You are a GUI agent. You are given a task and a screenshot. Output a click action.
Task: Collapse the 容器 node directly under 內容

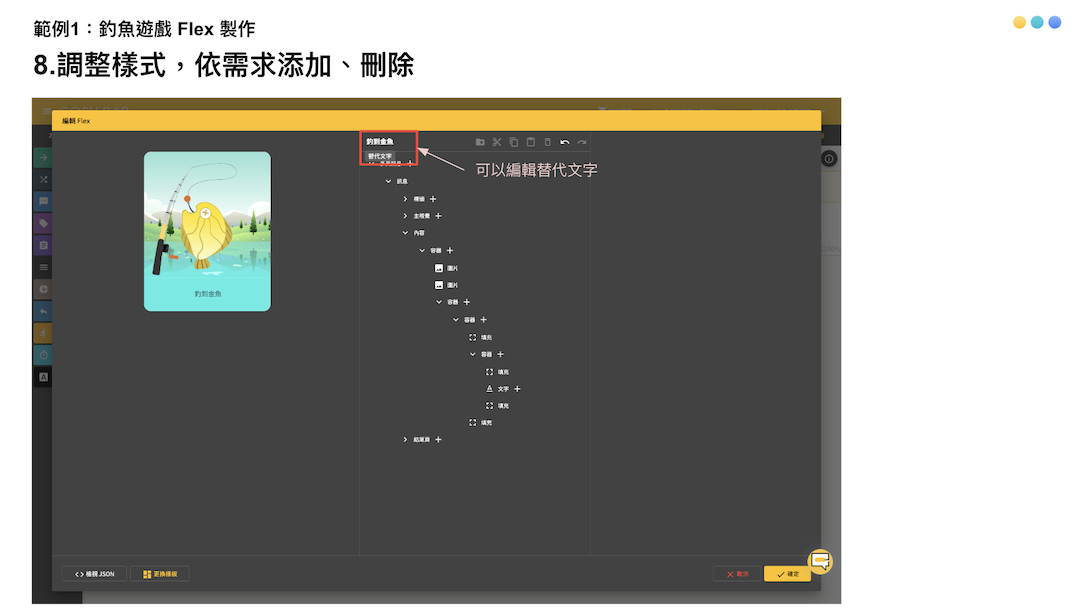tap(422, 251)
